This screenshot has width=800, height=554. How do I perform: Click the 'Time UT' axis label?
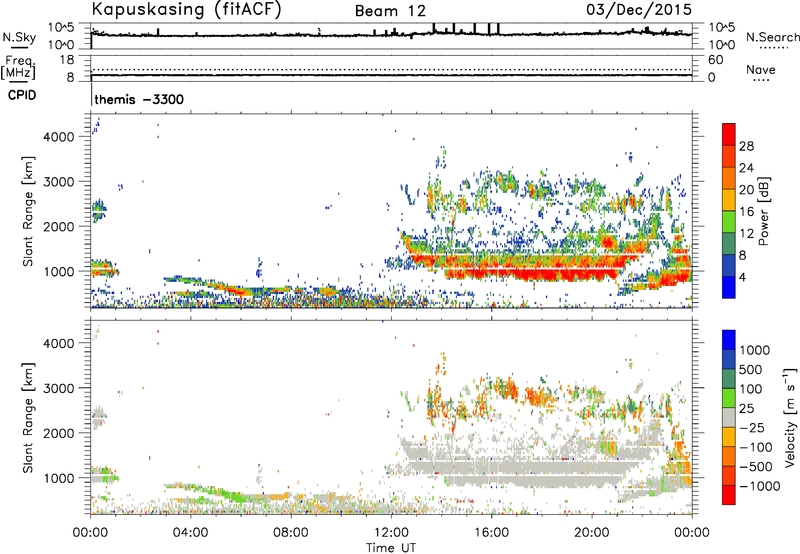coord(391,548)
